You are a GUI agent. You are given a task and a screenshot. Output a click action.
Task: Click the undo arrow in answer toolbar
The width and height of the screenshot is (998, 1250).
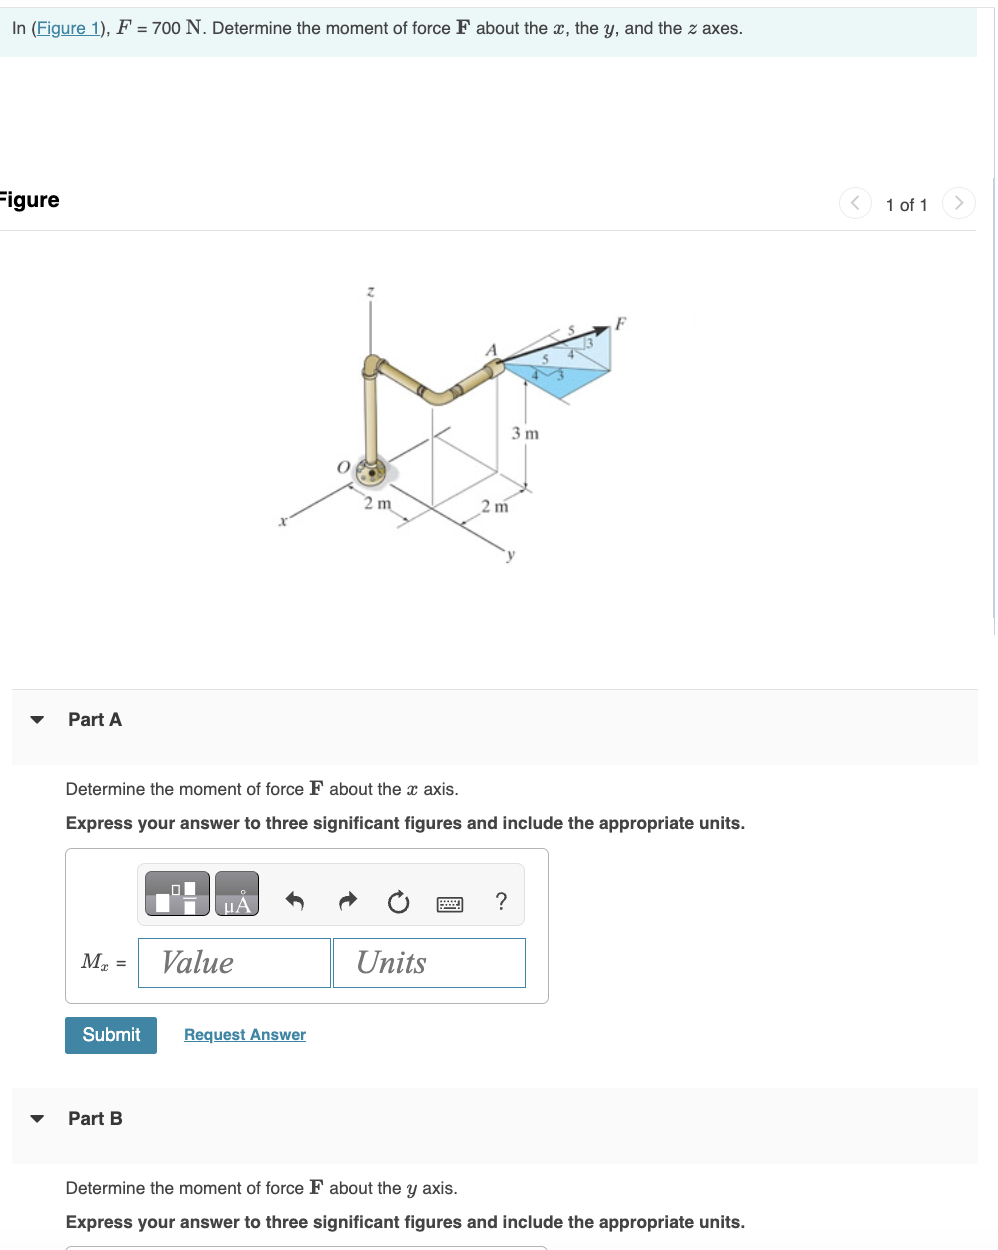(295, 902)
